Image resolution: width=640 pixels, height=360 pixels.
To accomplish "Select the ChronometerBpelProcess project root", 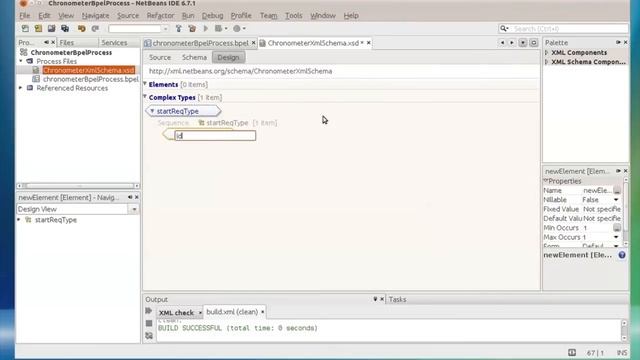I will pyautogui.click(x=71, y=52).
